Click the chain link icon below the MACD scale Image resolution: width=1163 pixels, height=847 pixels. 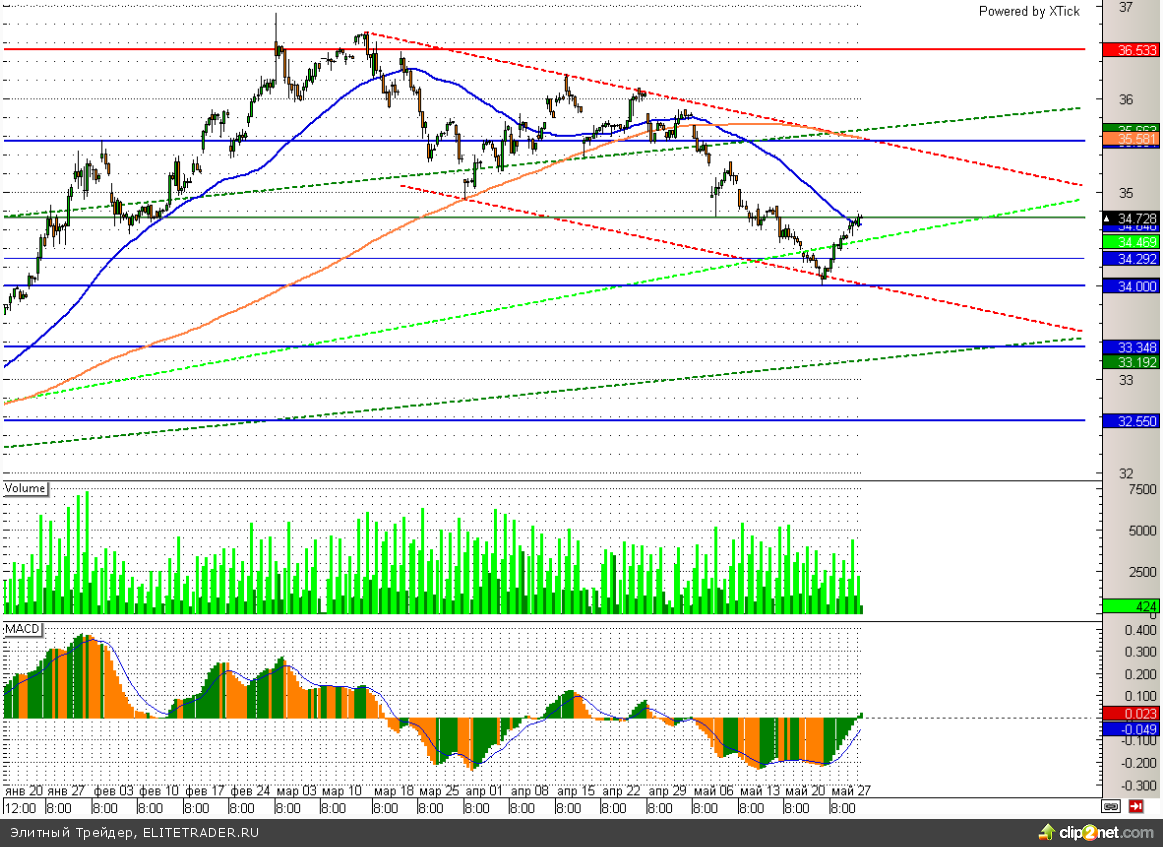(x=1111, y=806)
